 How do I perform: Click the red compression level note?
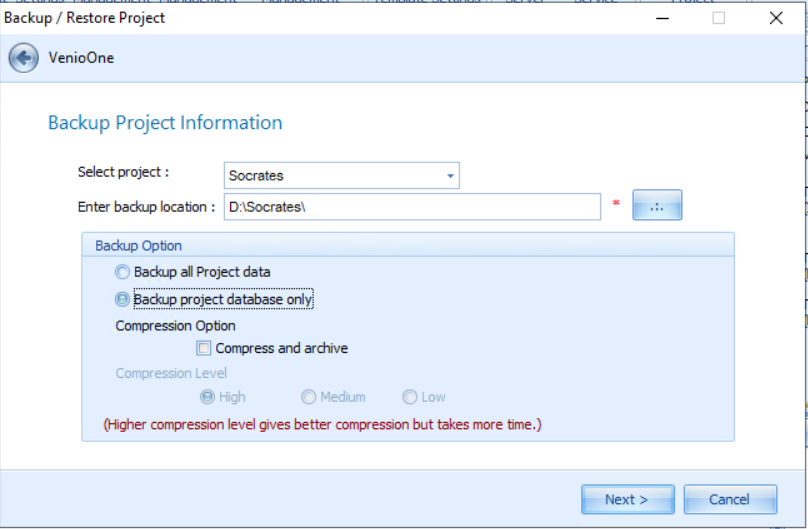[323, 425]
